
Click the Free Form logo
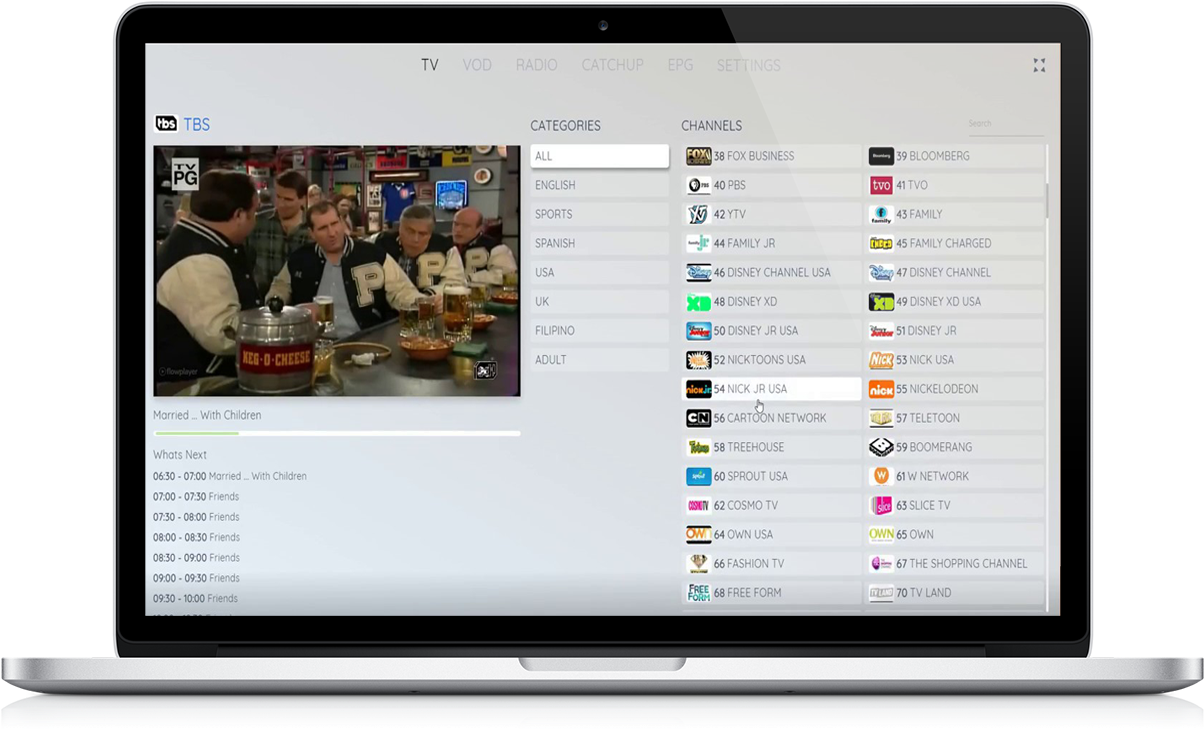[698, 592]
